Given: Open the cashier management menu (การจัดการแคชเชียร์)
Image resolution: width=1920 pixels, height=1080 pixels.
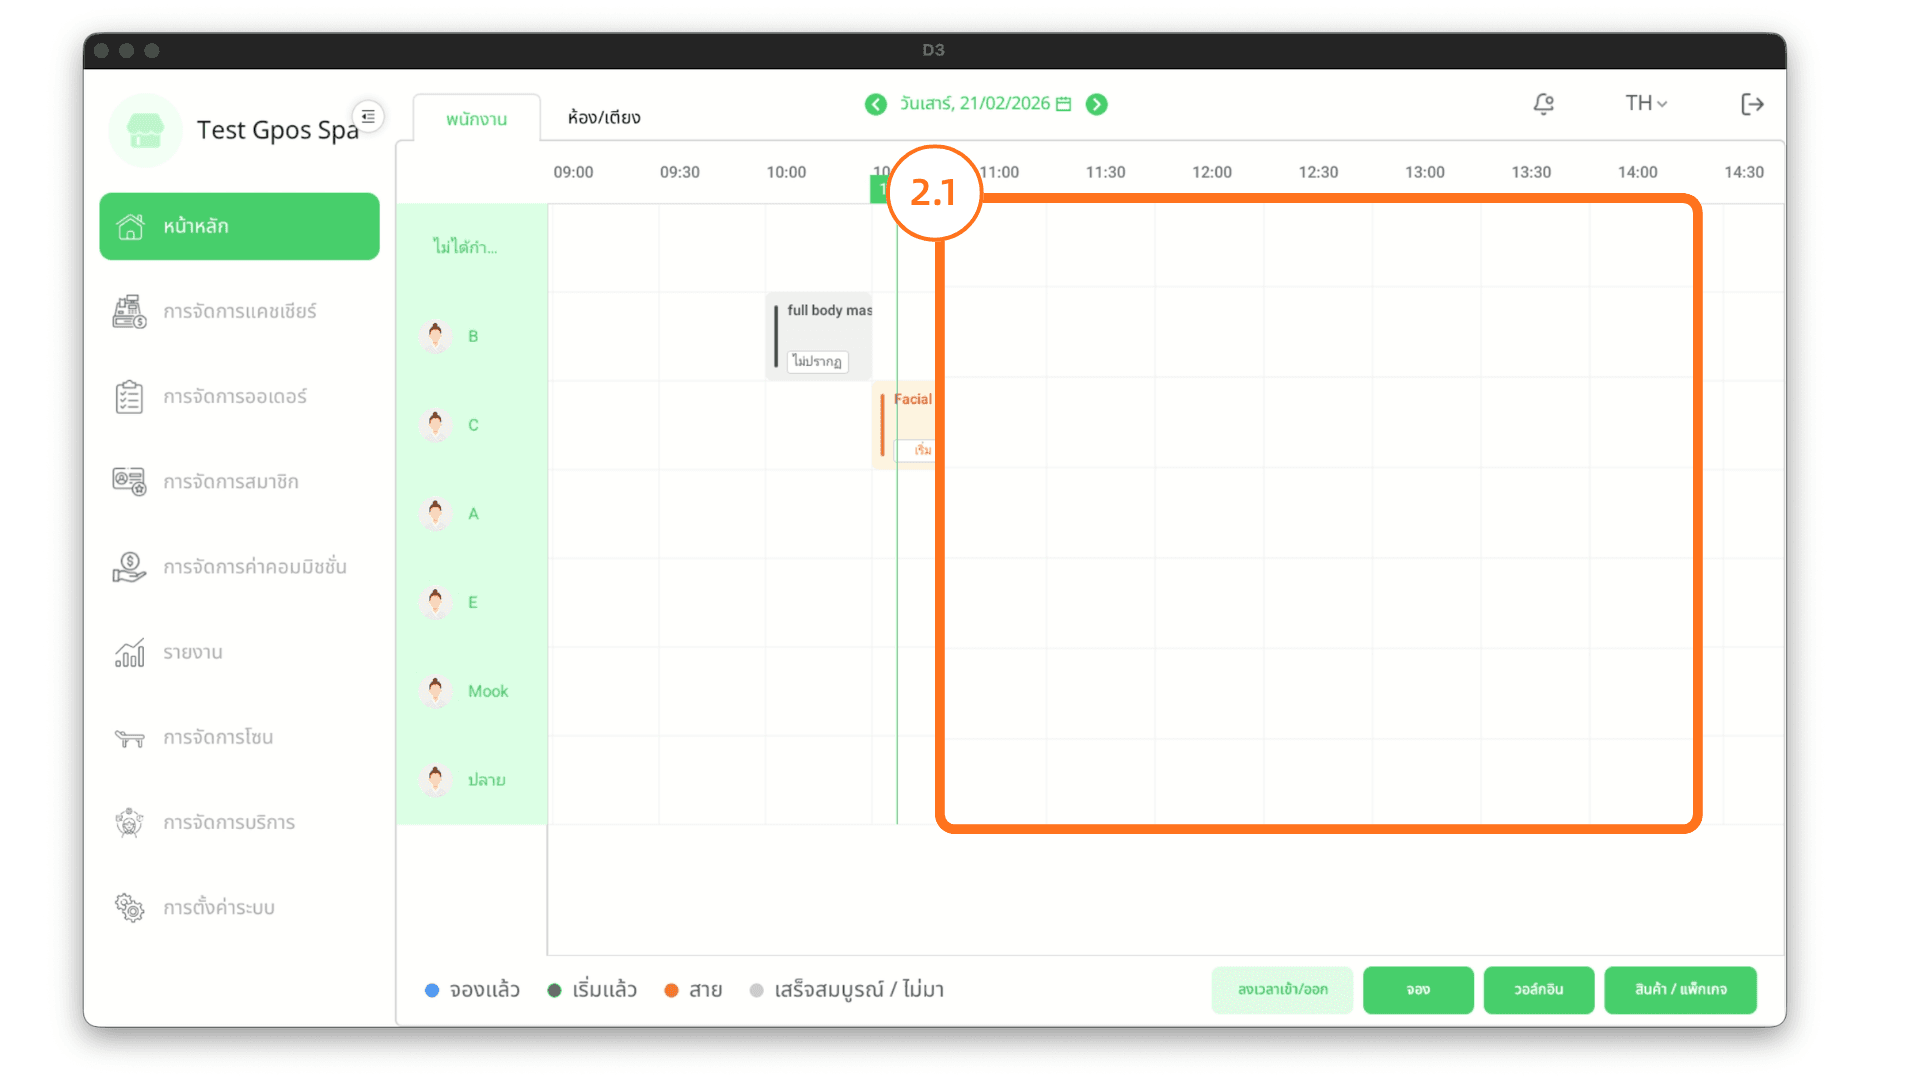Looking at the screenshot, I should pyautogui.click(x=239, y=312).
